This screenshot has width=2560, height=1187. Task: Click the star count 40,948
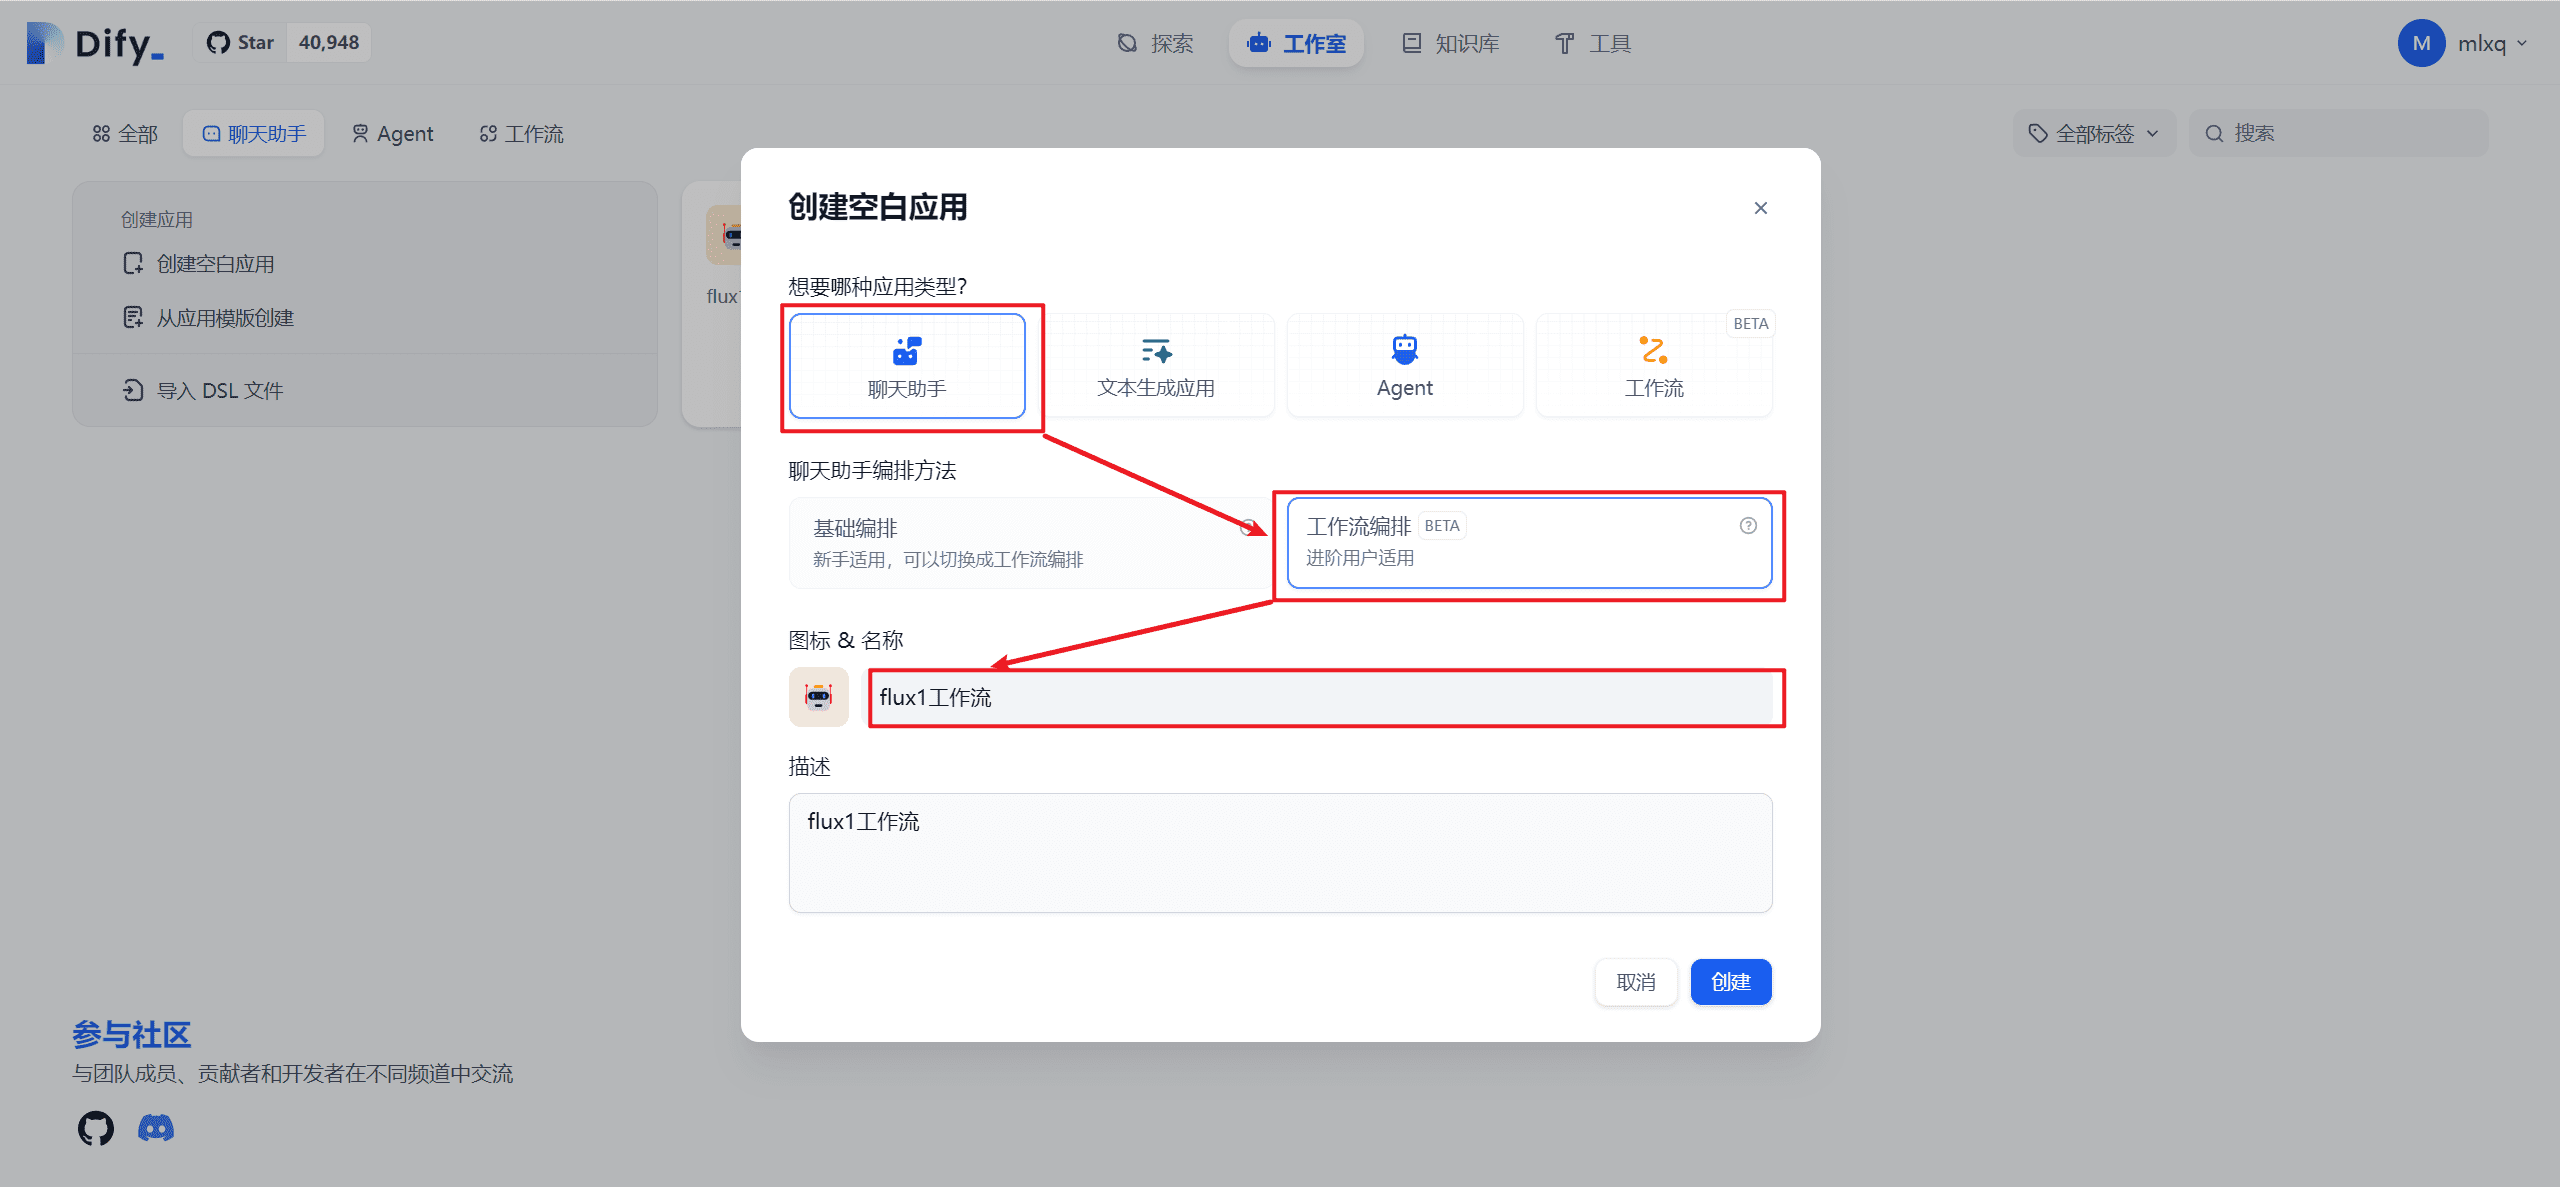point(329,43)
